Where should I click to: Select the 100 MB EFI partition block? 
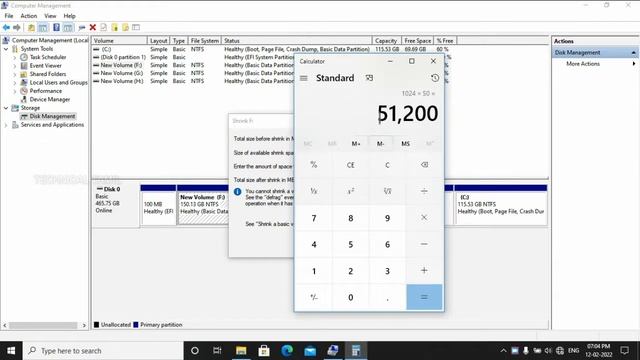[x=158, y=204]
